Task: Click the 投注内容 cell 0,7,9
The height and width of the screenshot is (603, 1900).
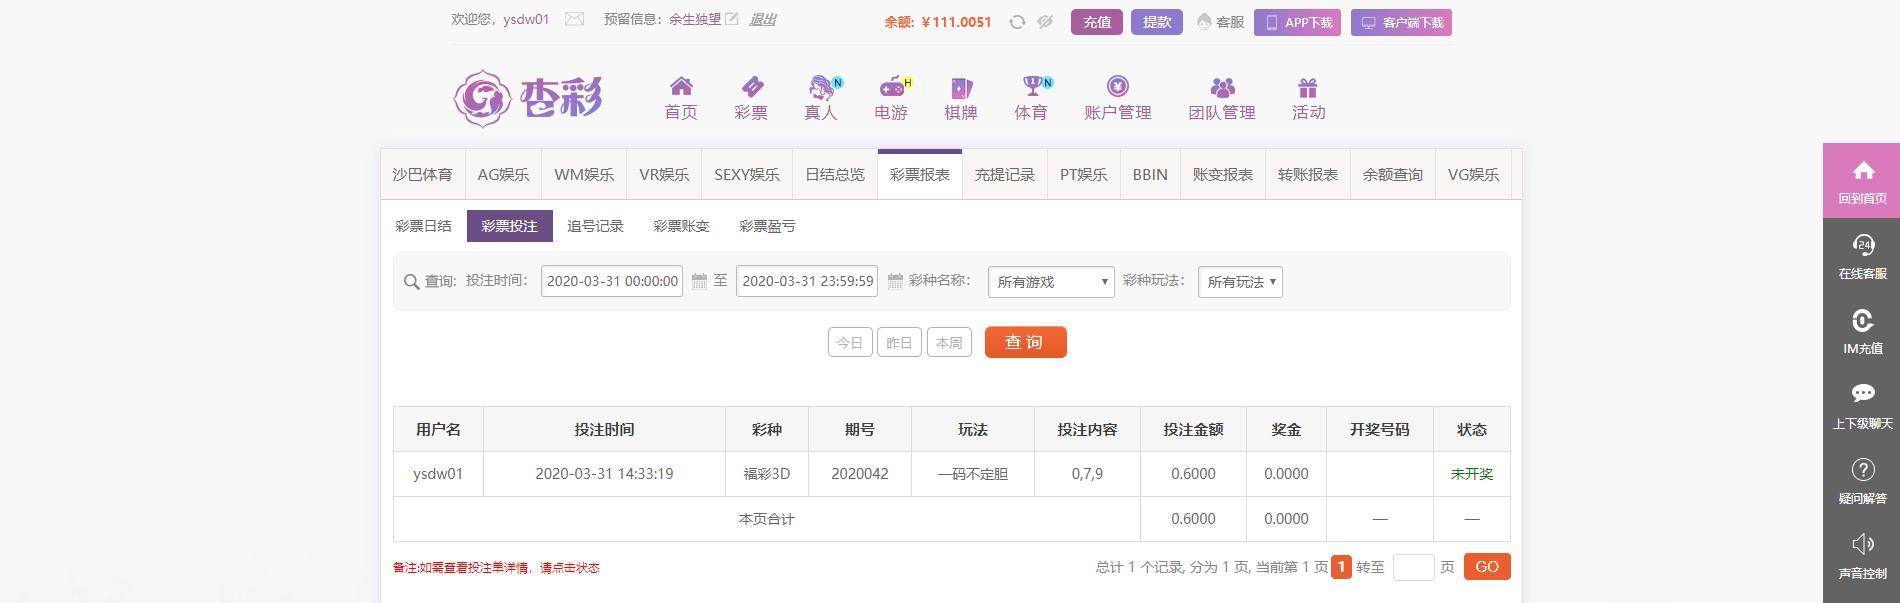Action: coord(1087,474)
